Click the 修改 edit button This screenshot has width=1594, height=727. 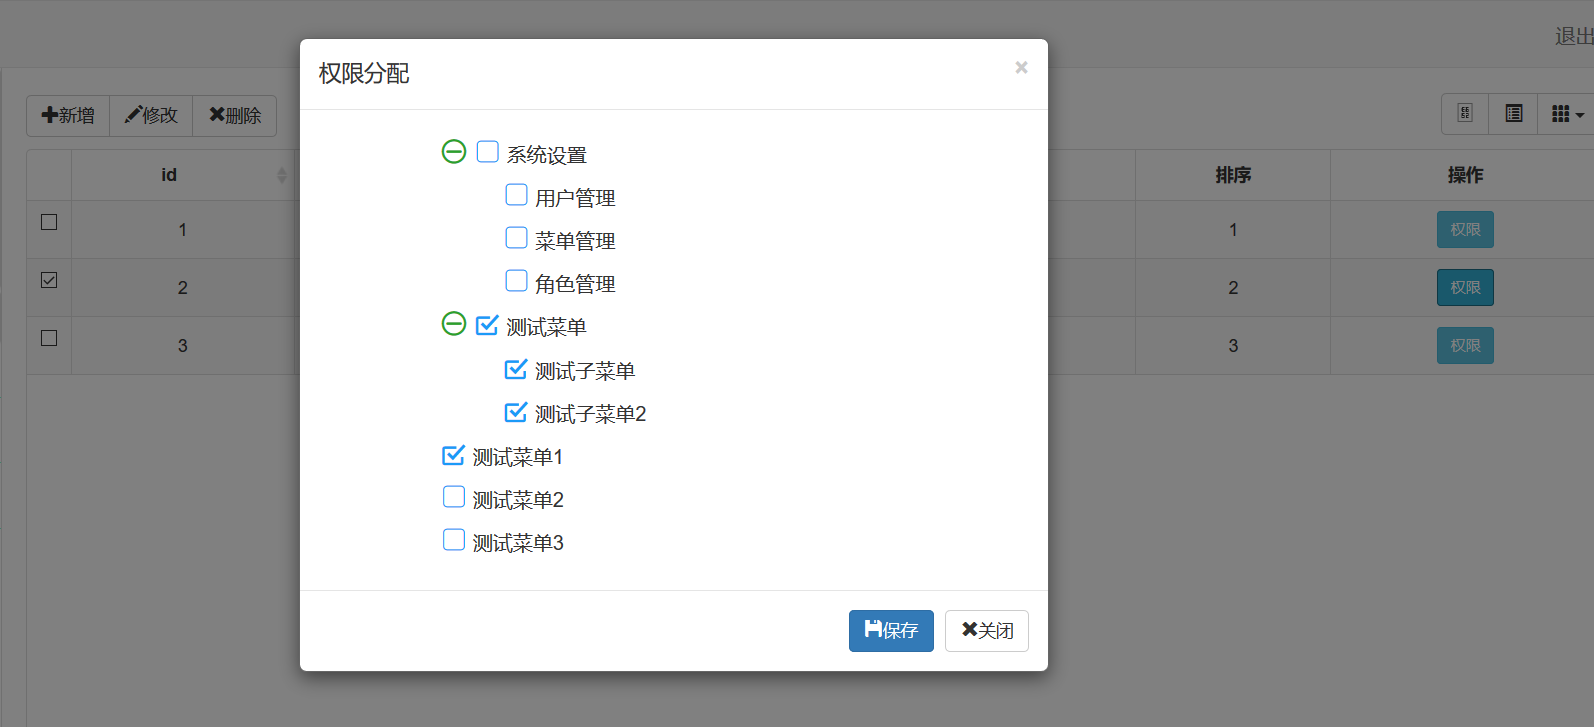151,116
